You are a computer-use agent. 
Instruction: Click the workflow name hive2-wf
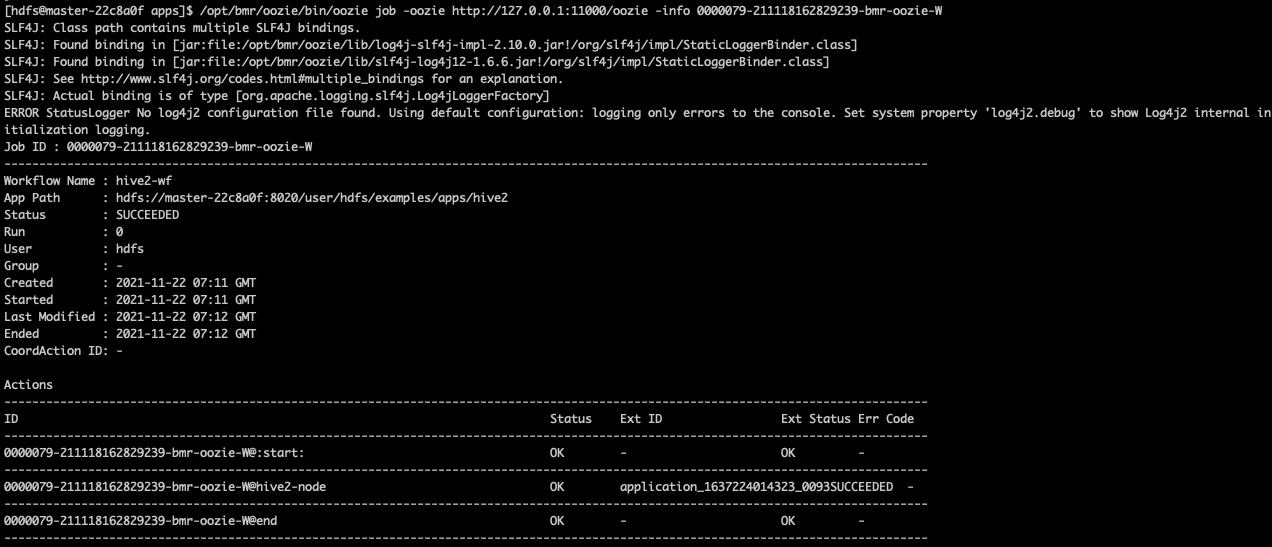click(x=137, y=181)
